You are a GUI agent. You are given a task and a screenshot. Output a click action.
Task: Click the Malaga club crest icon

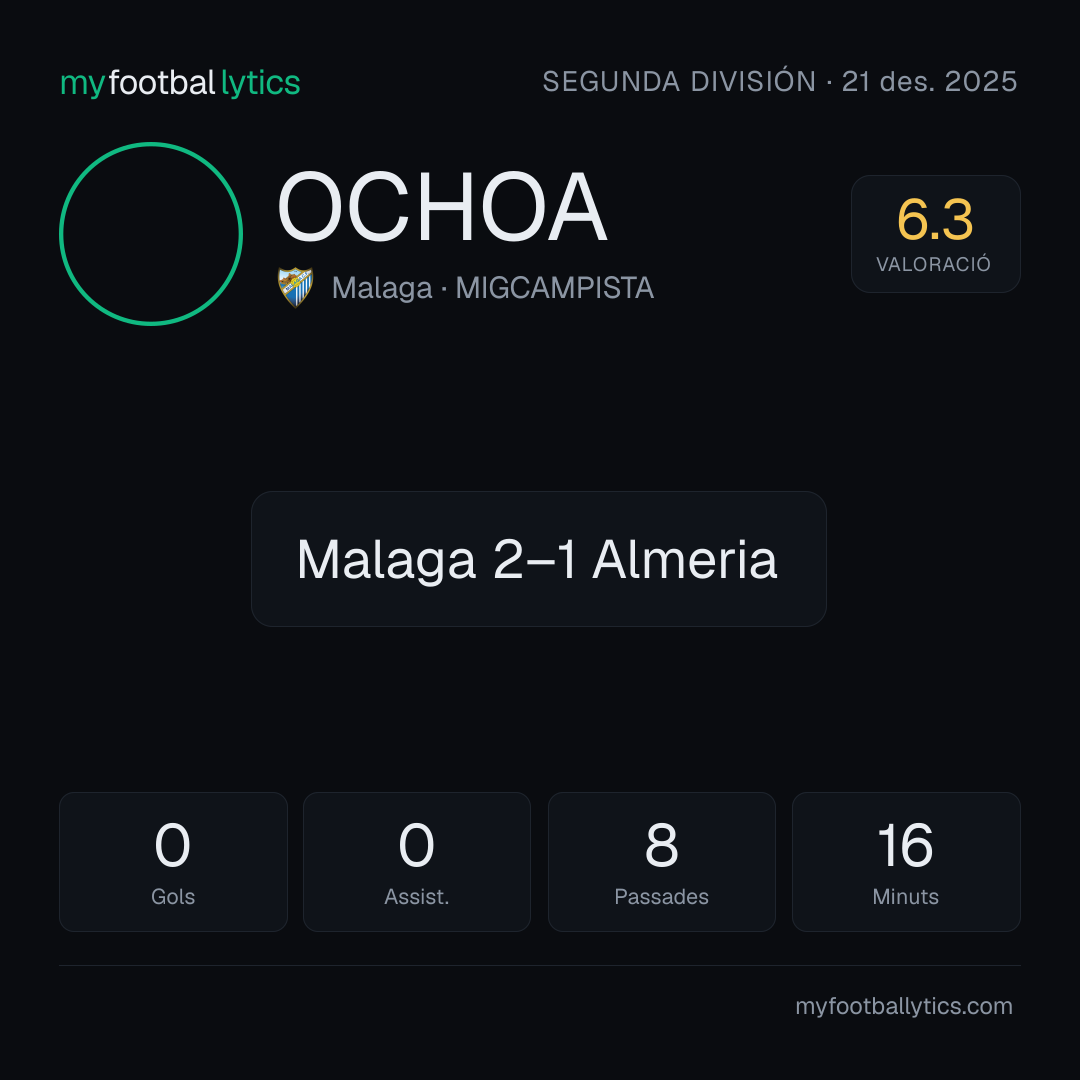[295, 287]
